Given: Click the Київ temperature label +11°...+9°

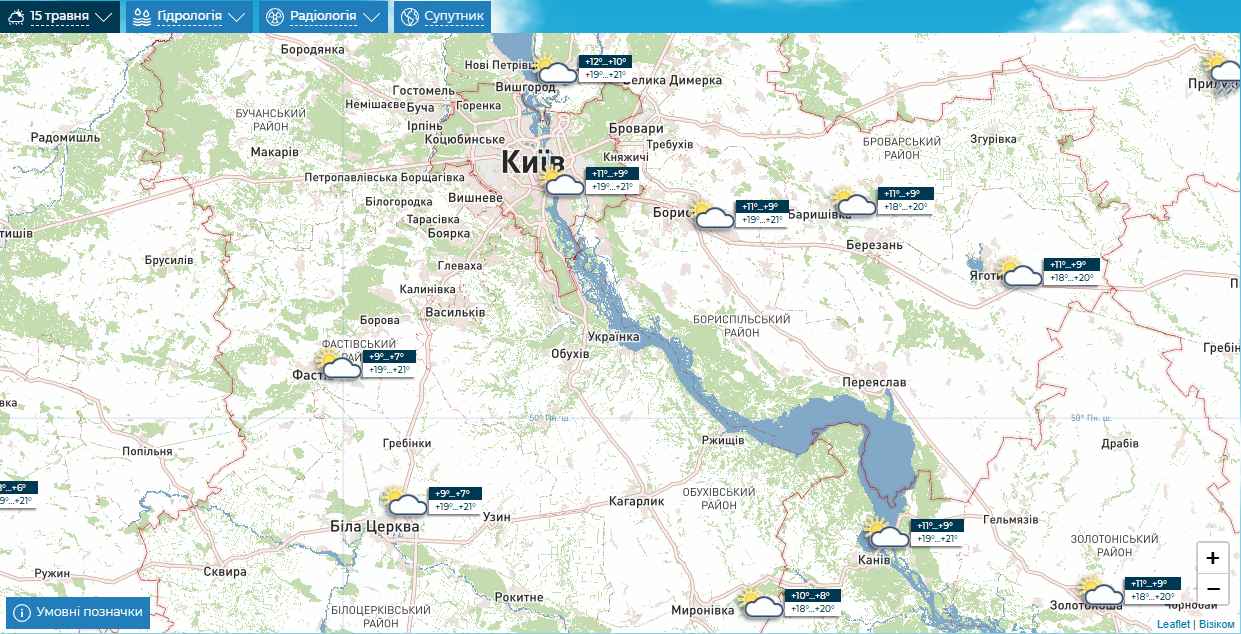Looking at the screenshot, I should tap(610, 173).
